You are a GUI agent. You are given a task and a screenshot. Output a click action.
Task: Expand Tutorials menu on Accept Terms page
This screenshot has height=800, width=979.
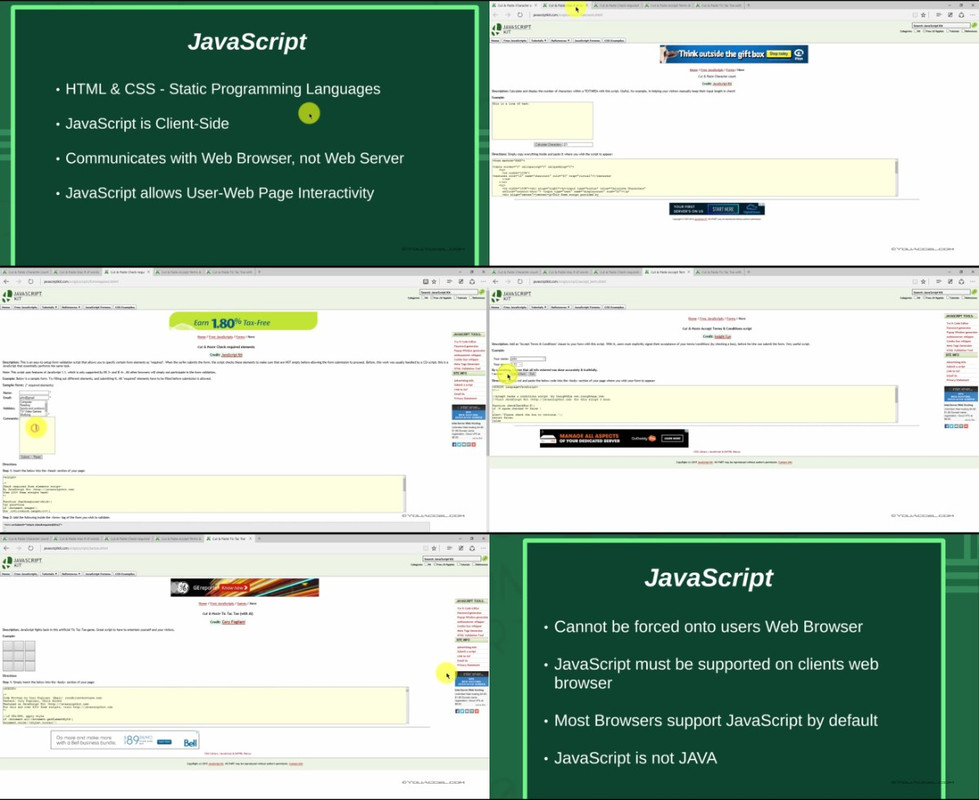[538, 307]
